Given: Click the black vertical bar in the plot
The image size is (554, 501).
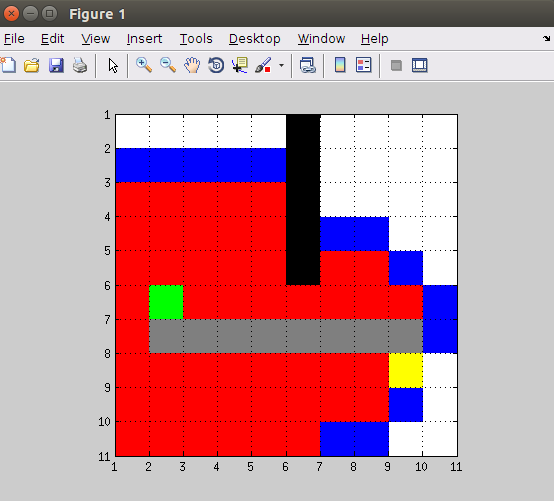Looking at the screenshot, I should pyautogui.click(x=303, y=200).
